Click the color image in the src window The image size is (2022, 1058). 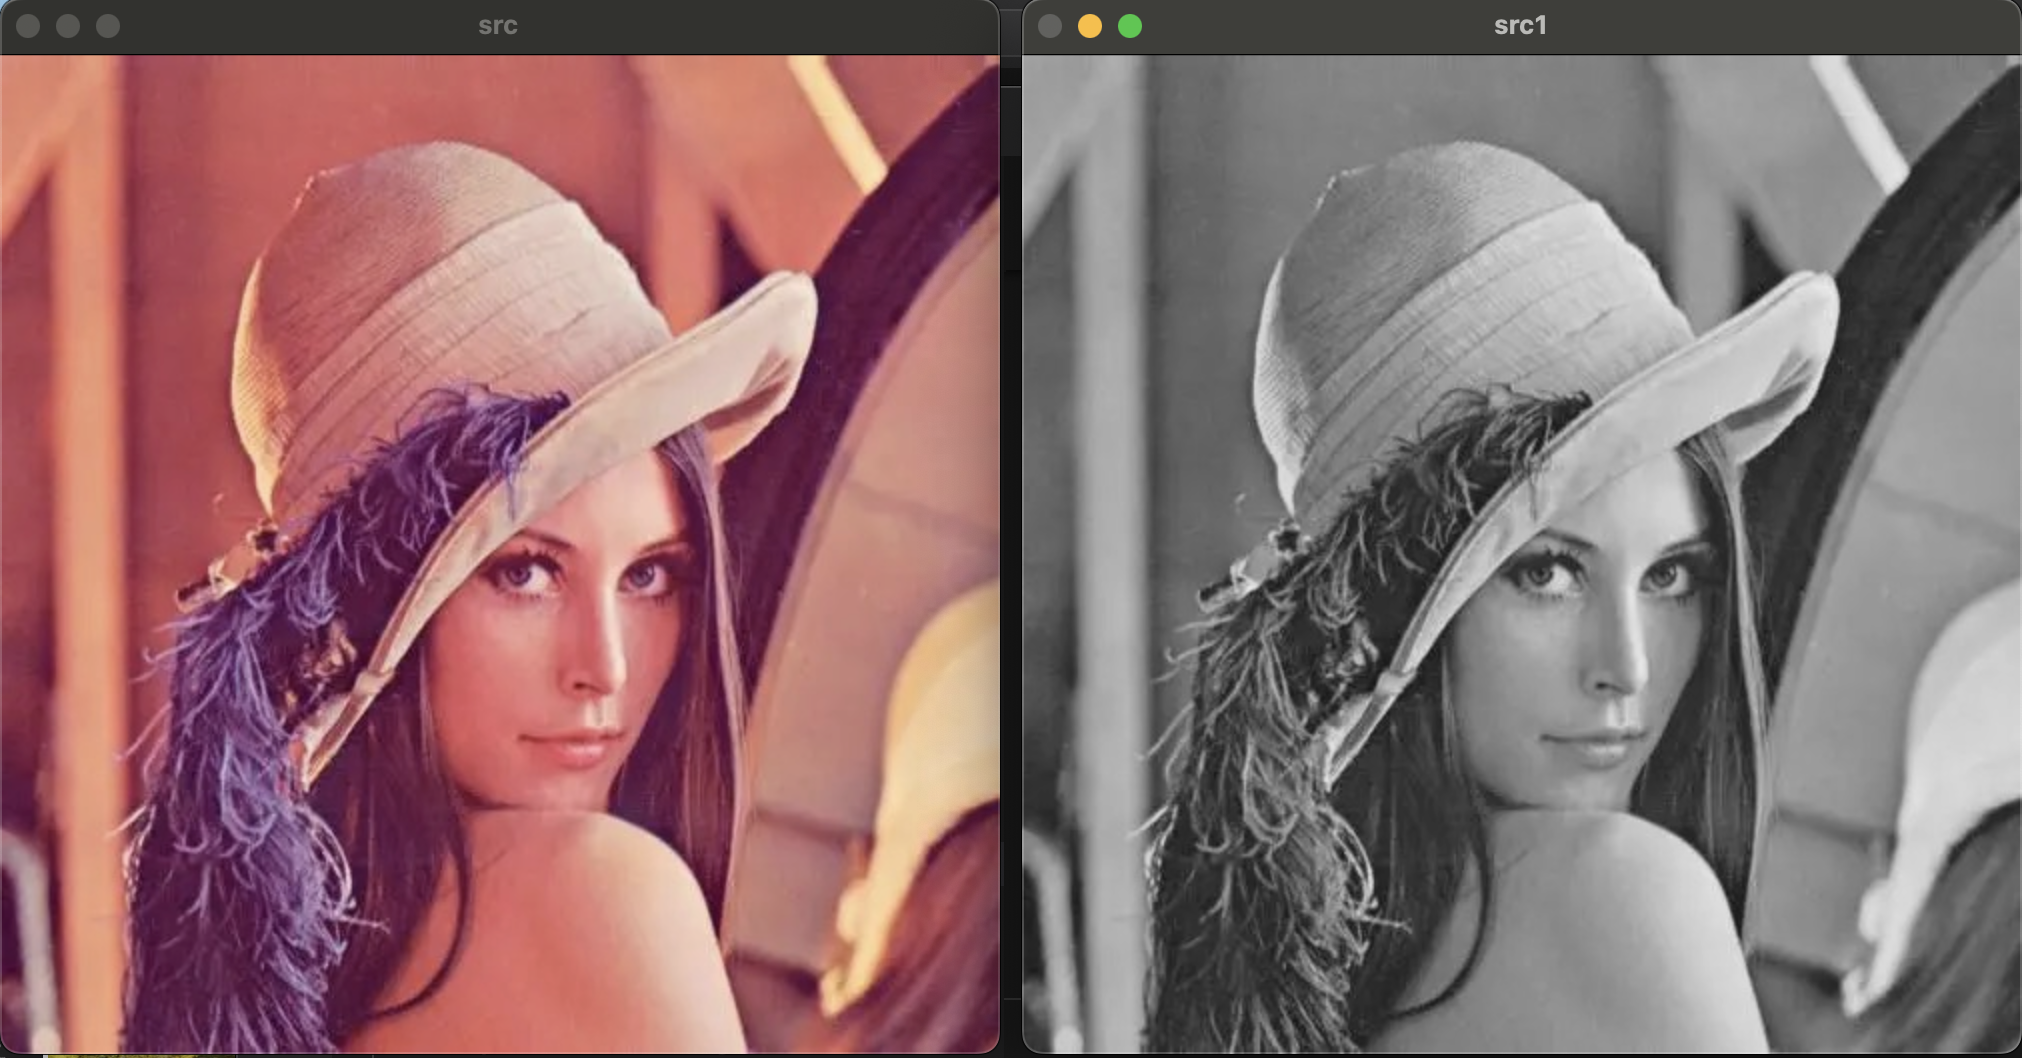(x=499, y=554)
